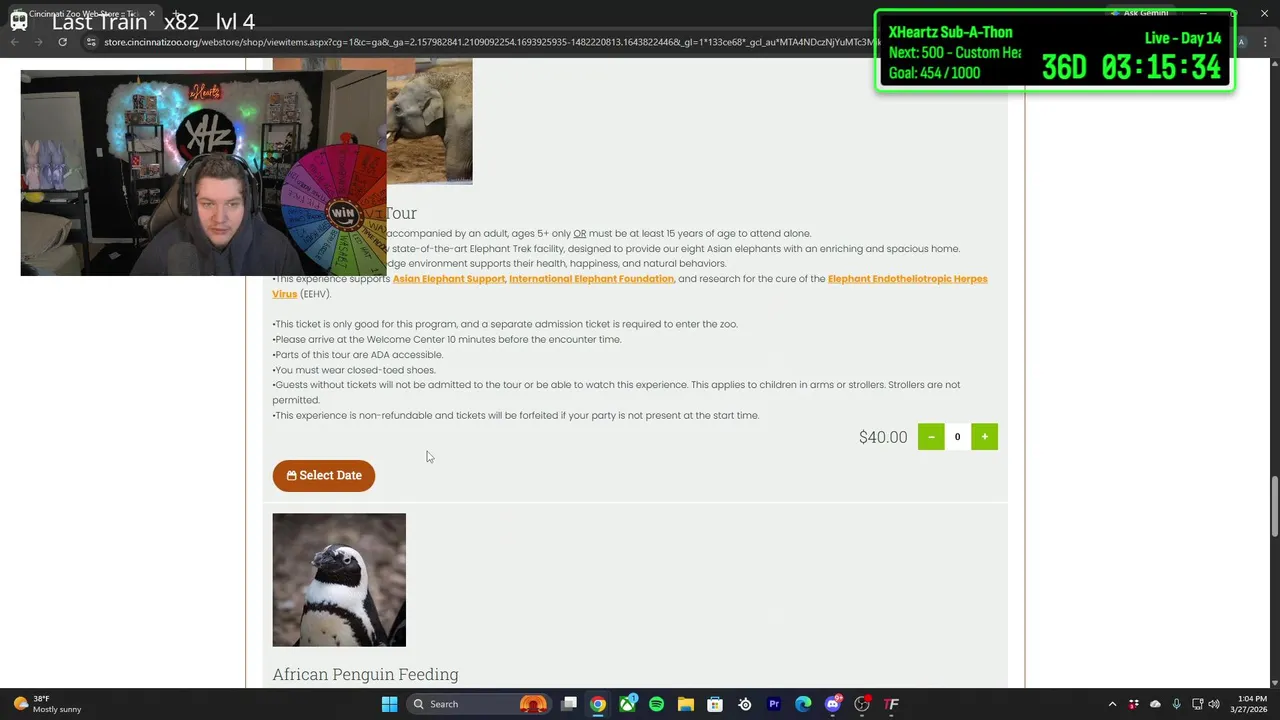Open the Asian Elephant Support link

[449, 279]
